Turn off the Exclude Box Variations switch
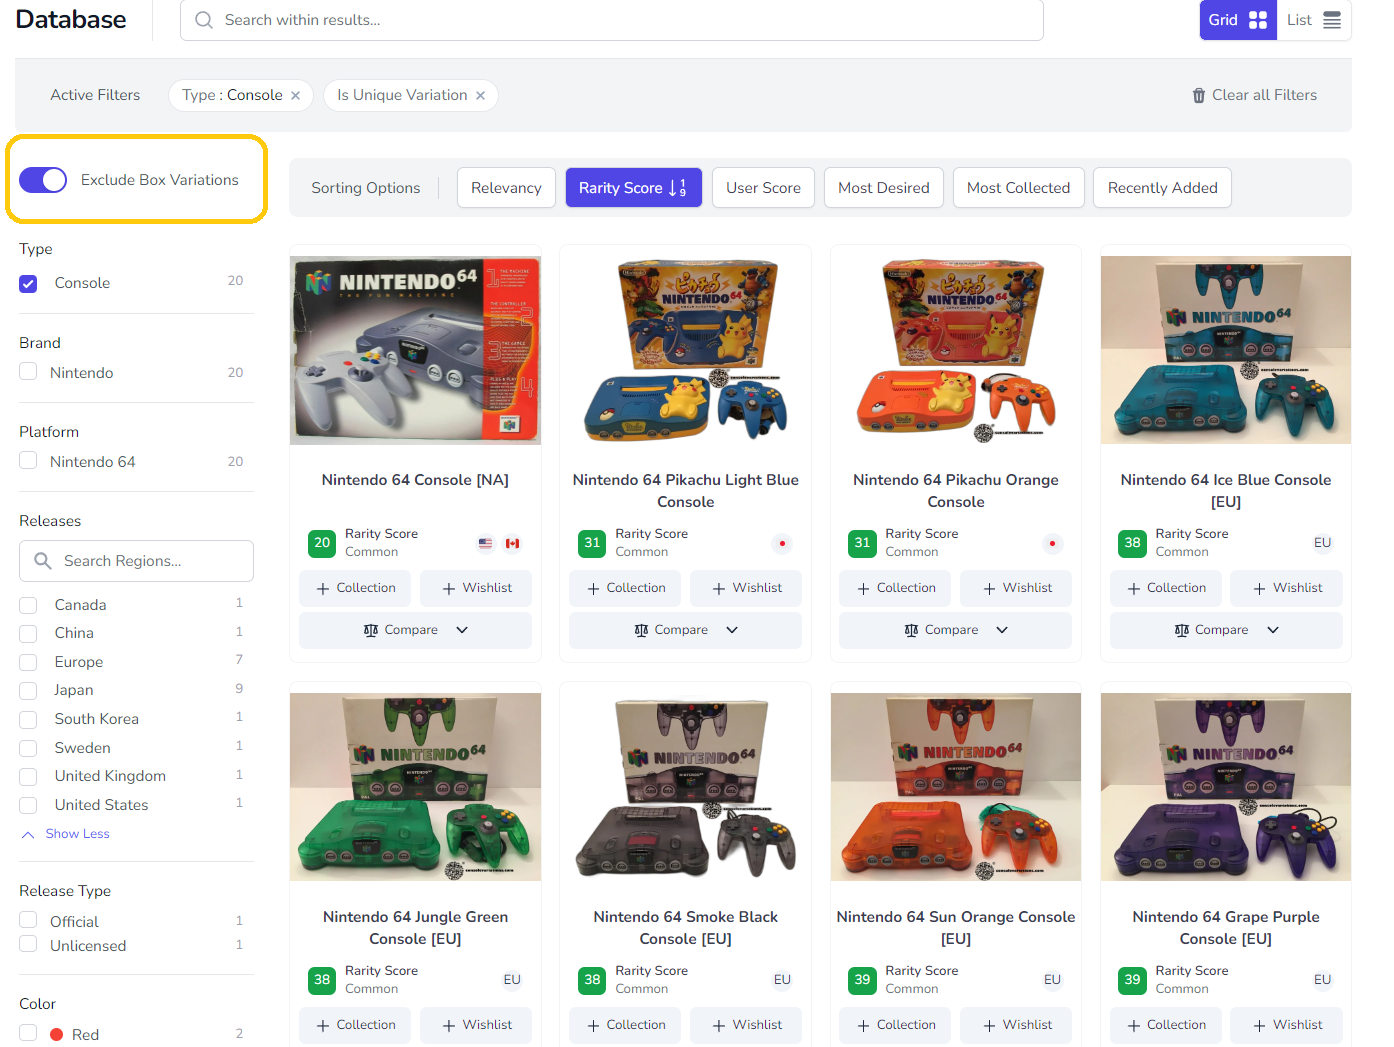The width and height of the screenshot is (1394, 1047). point(43,180)
